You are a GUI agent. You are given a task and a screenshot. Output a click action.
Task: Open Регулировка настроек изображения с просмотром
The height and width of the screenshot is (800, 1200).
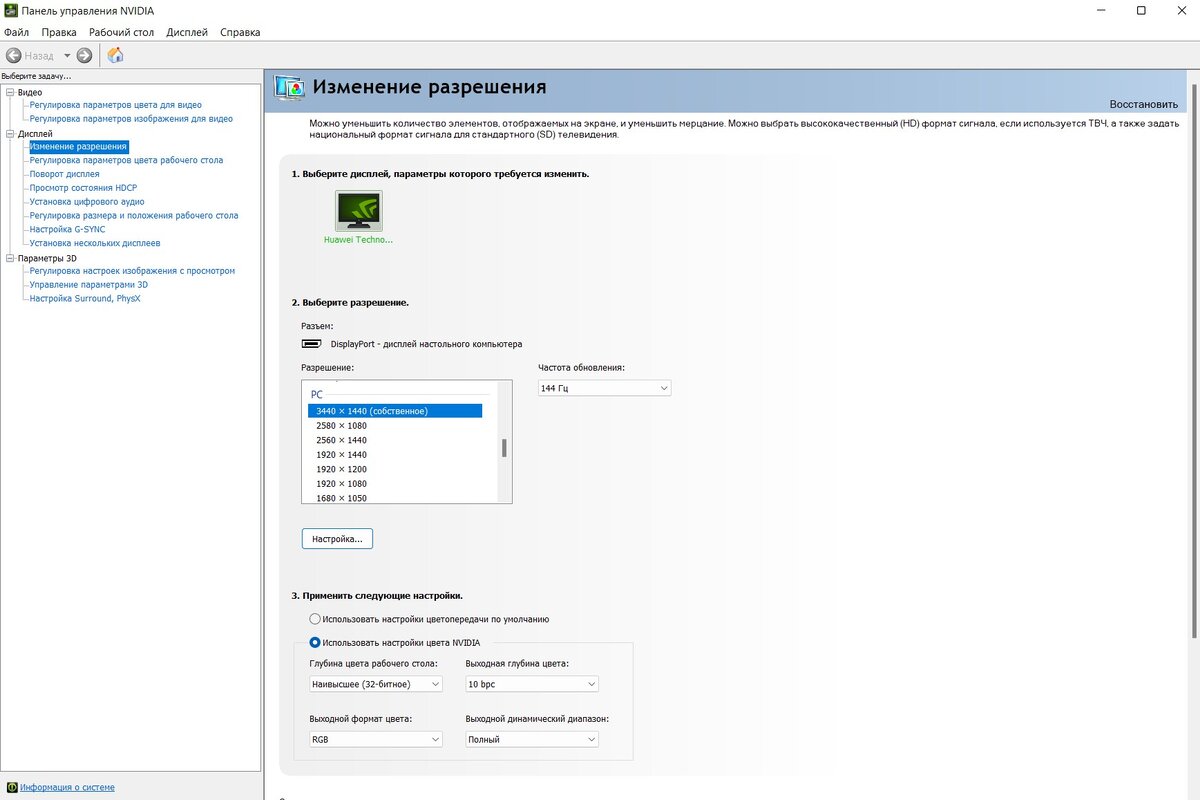pos(132,271)
